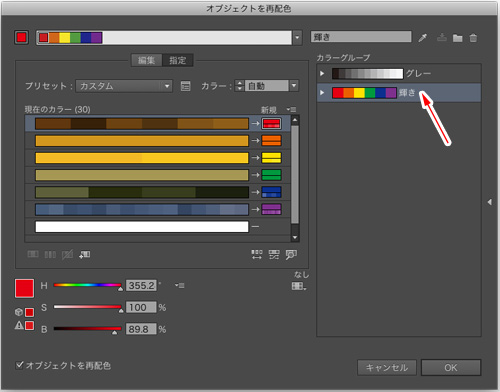Click the カラー count stepper arrows
The height and width of the screenshot is (392, 500).
point(239,86)
